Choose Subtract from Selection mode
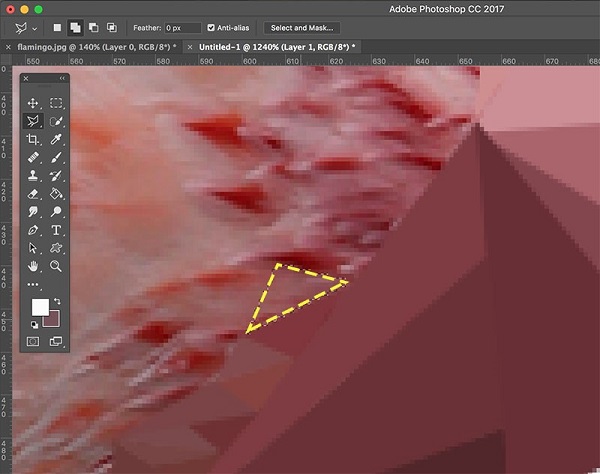The width and height of the screenshot is (600, 474). [93, 28]
